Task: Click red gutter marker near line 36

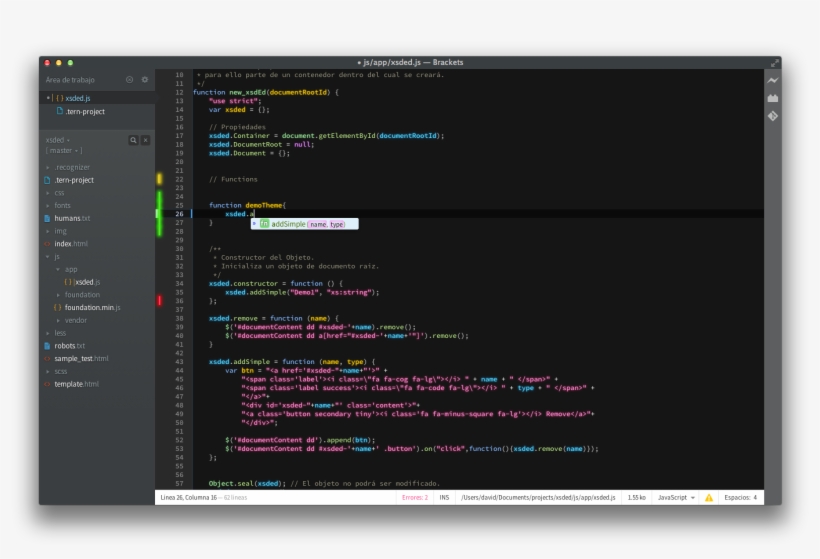Action: click(160, 301)
